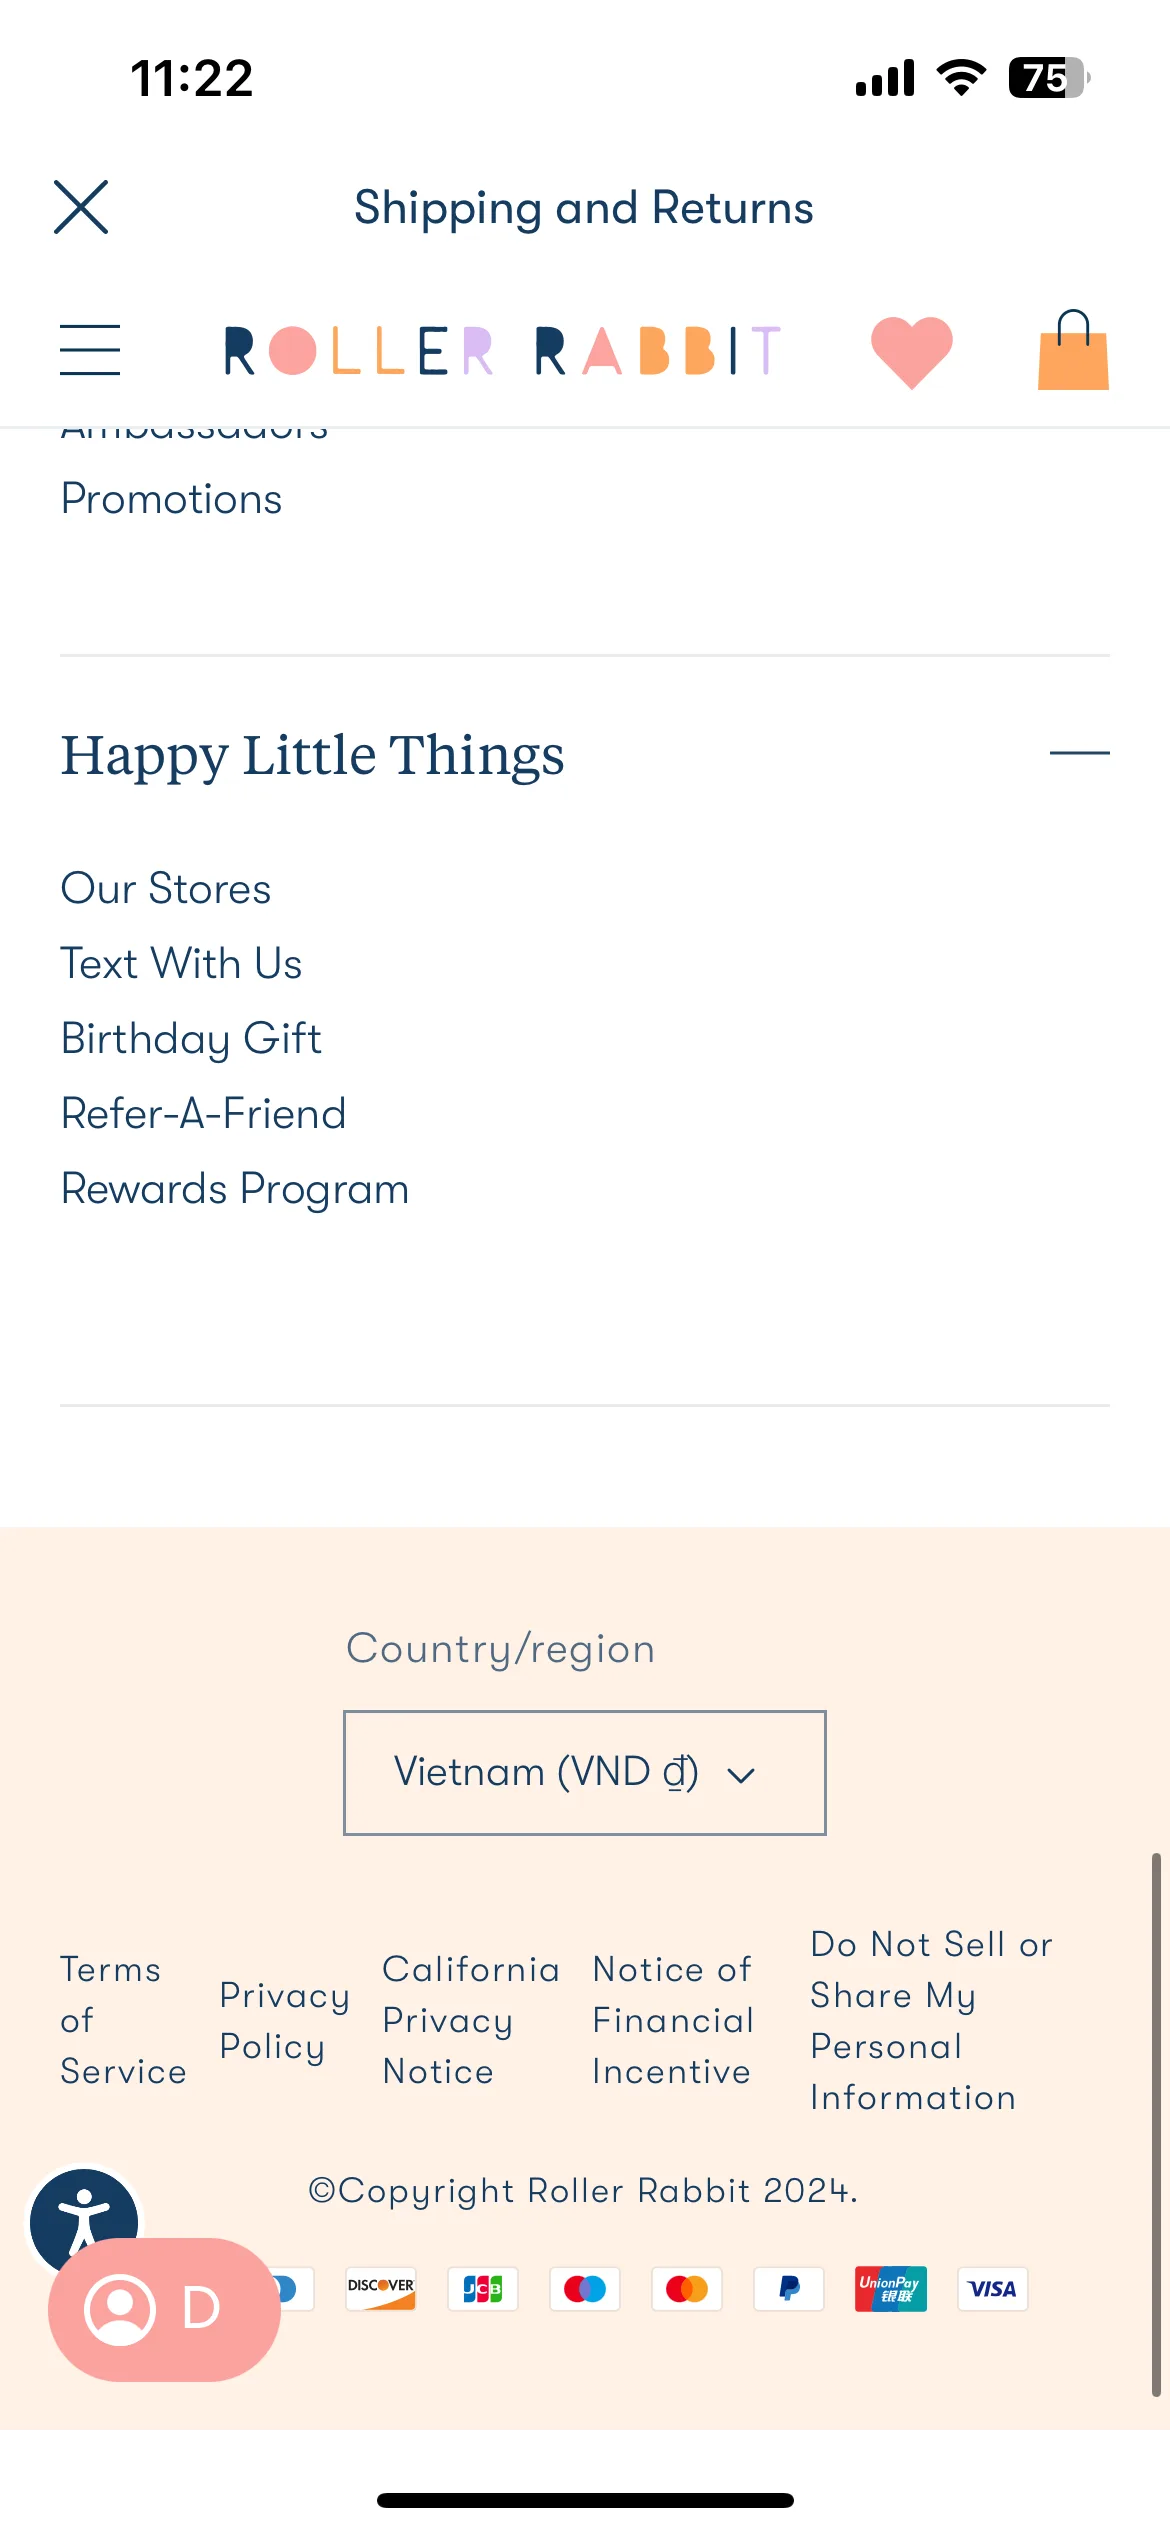Open wishlist via the heart icon
This screenshot has width=1170, height=2532.
[911, 352]
